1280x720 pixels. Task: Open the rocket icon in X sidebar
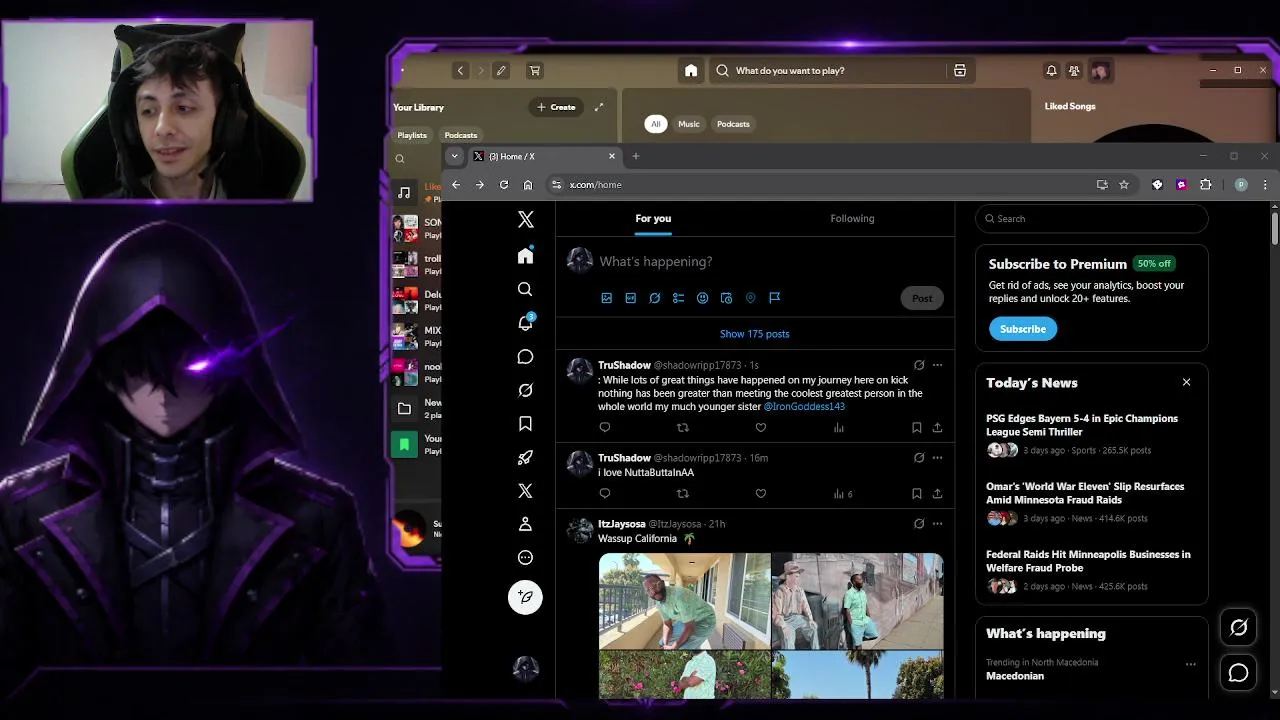pos(525,457)
